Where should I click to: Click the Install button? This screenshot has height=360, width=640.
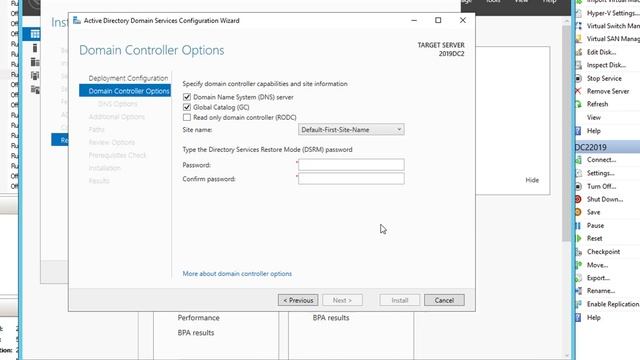pos(400,300)
